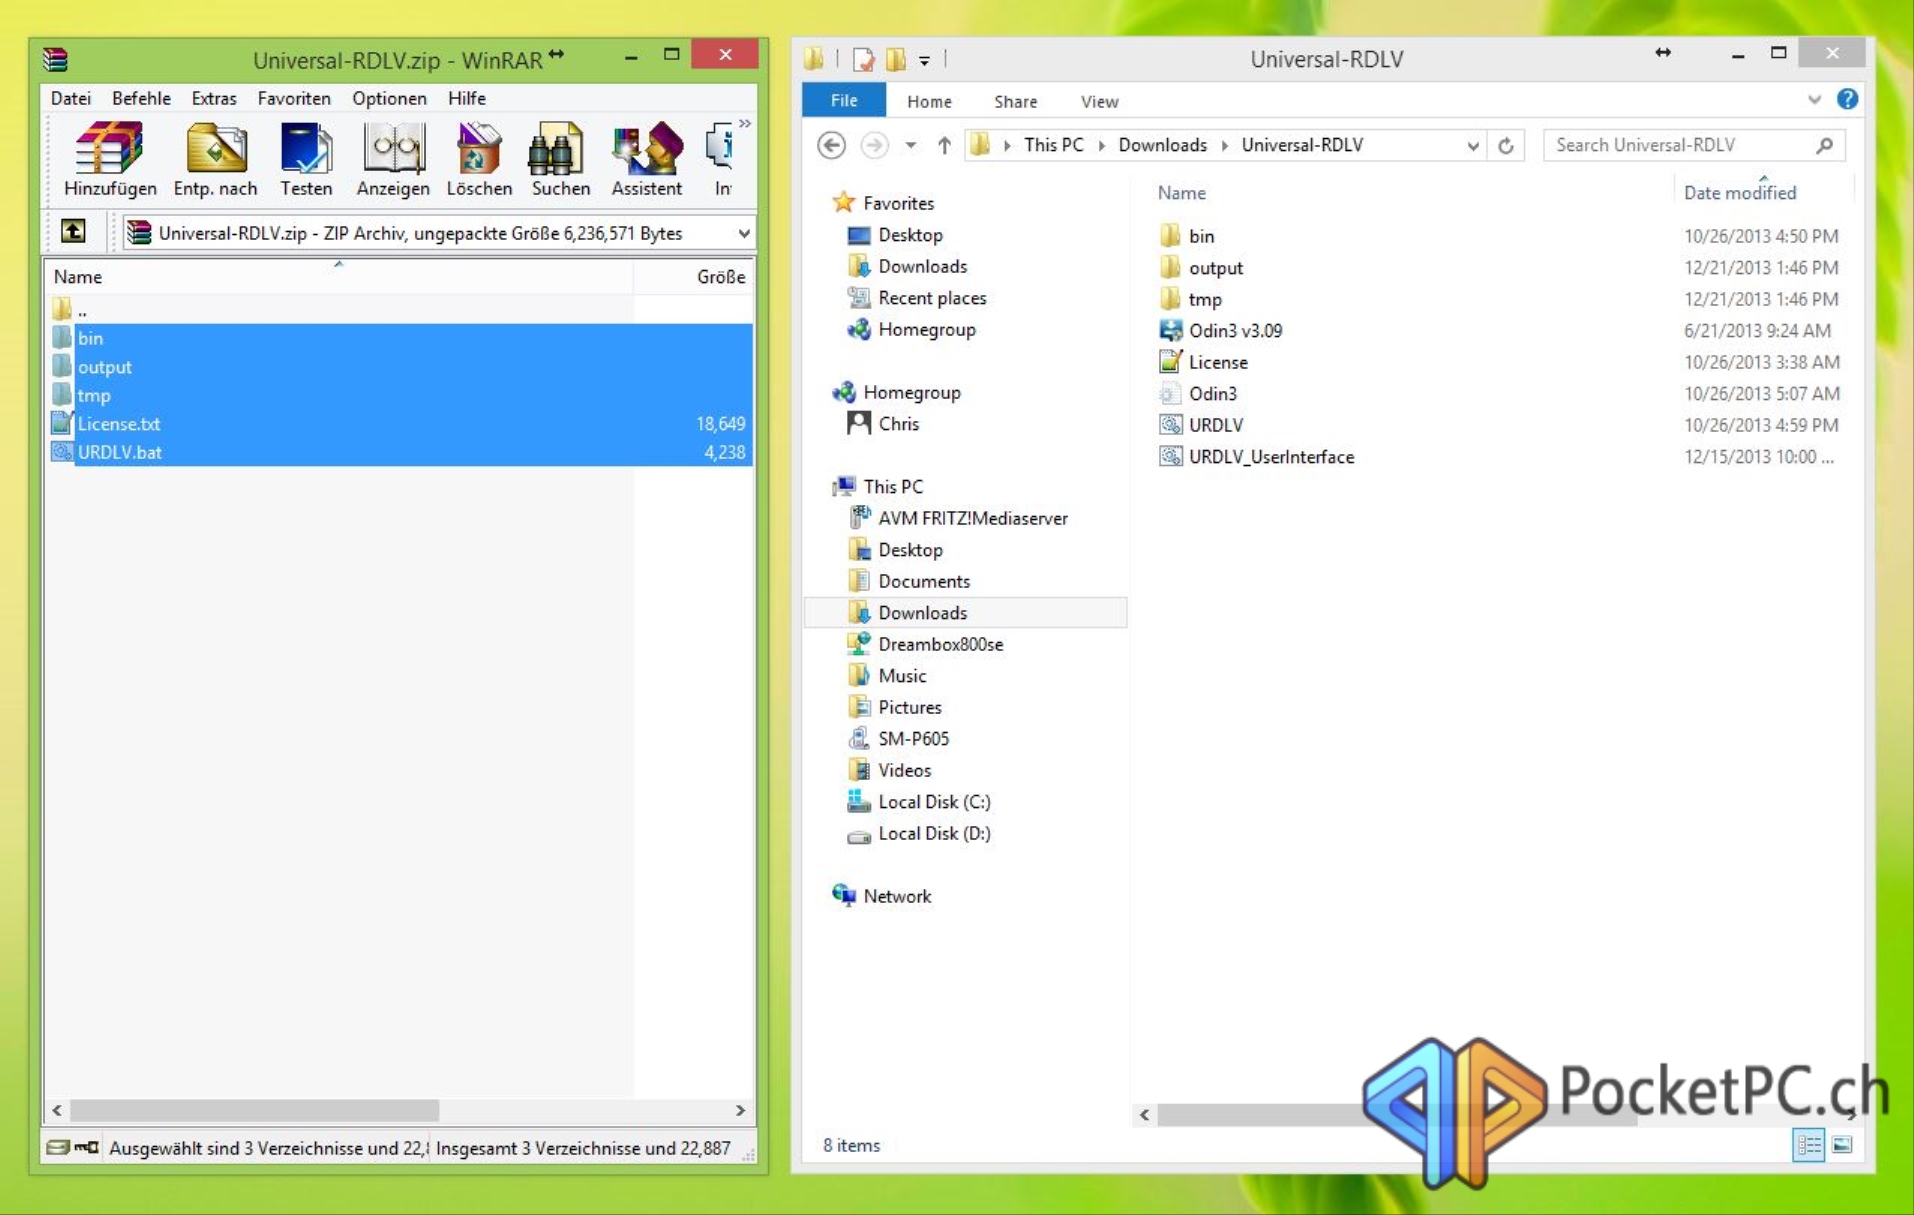Switch to the Home ribbon tab
Viewport: 1914px width, 1215px height.
pyautogui.click(x=929, y=101)
